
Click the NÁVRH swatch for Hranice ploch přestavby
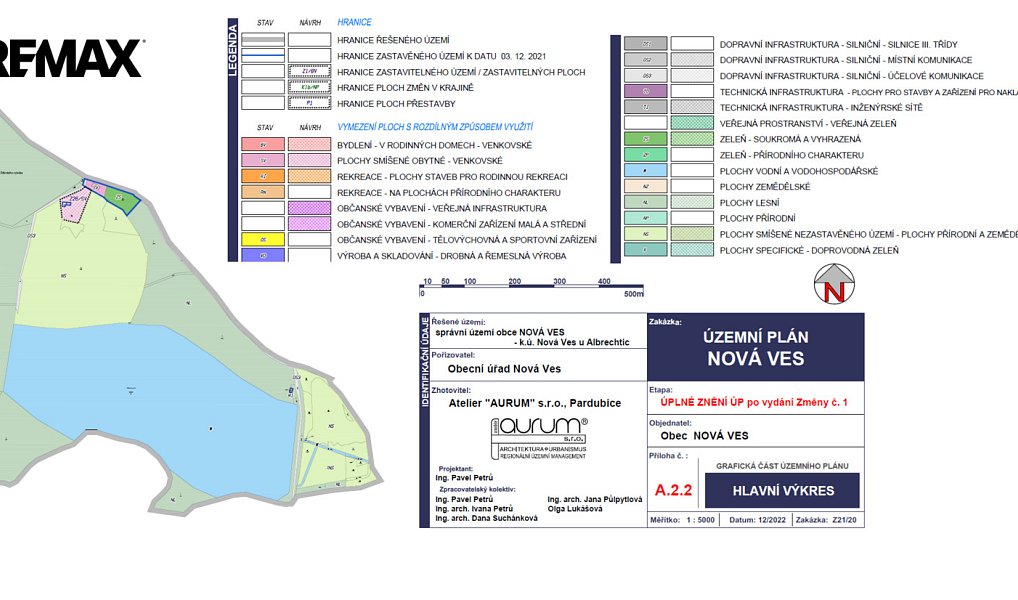(x=310, y=103)
